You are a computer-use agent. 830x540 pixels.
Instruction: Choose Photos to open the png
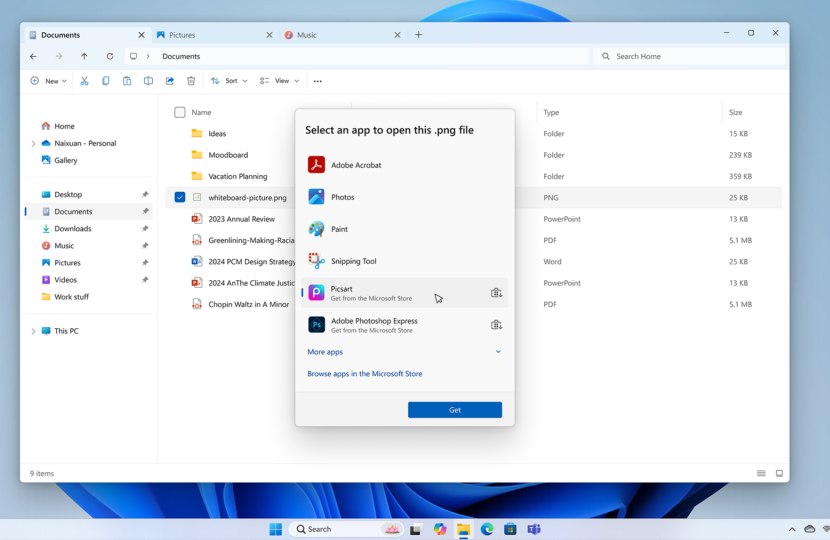(404, 197)
